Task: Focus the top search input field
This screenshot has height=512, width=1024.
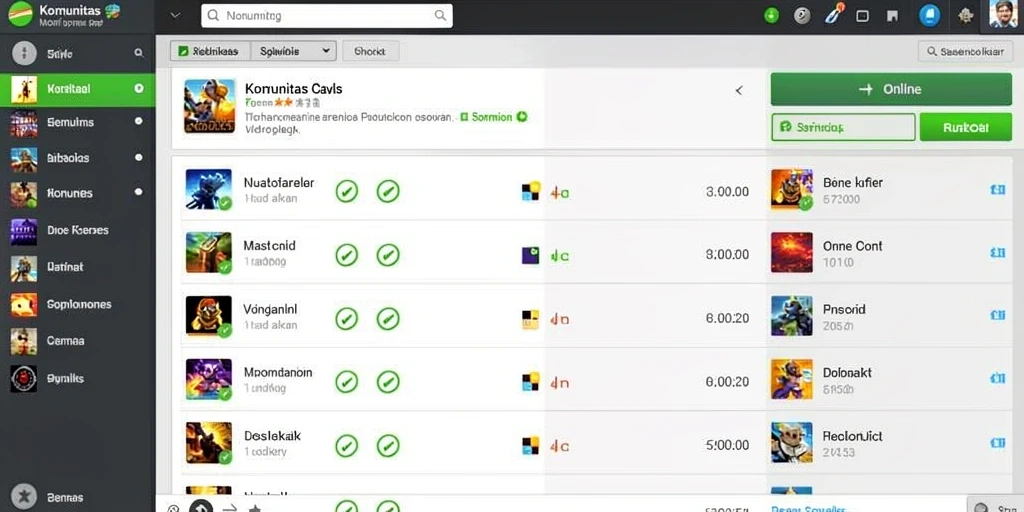Action: pyautogui.click(x=327, y=16)
